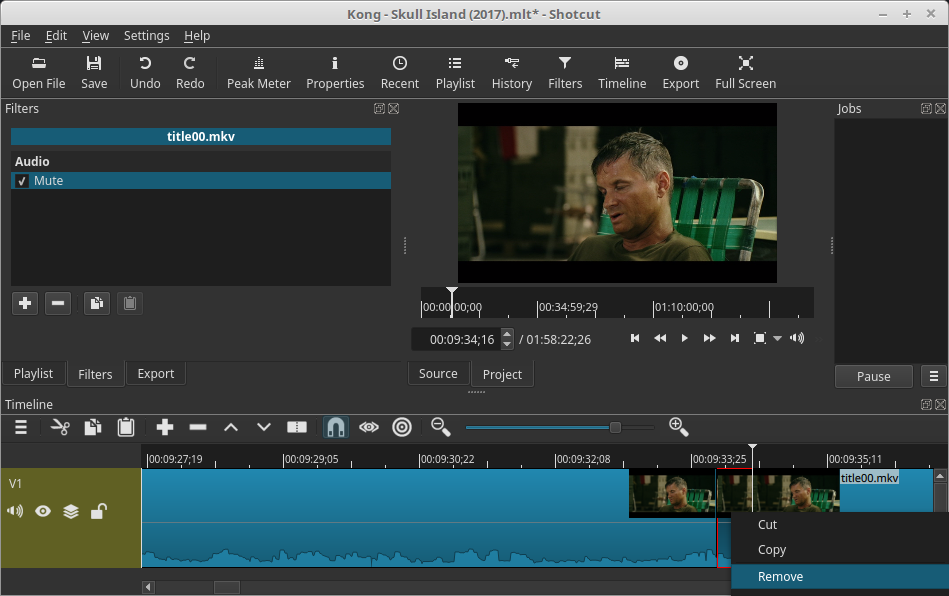
Task: Open the File menu
Action: tap(21, 36)
